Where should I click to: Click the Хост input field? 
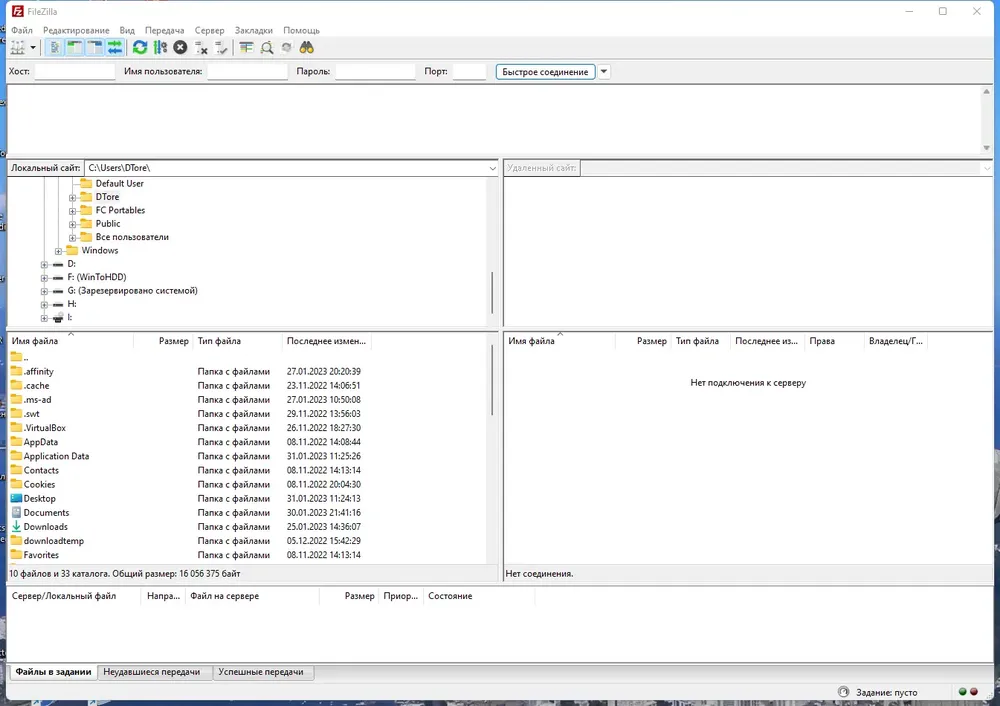coord(75,71)
